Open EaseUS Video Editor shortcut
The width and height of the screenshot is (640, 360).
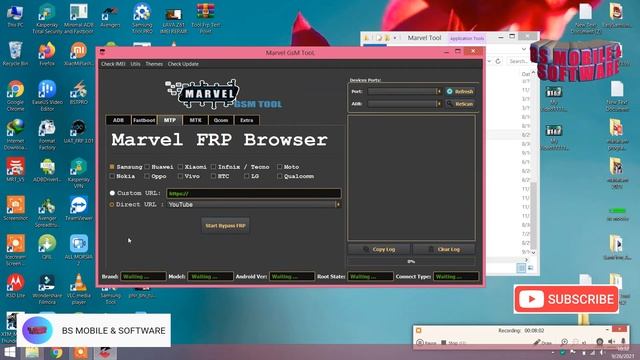47,96
